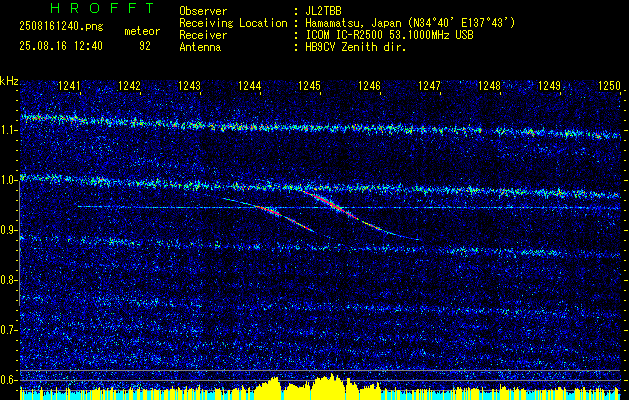Click the meteor count 92
629x400 pixels.
tap(144, 46)
